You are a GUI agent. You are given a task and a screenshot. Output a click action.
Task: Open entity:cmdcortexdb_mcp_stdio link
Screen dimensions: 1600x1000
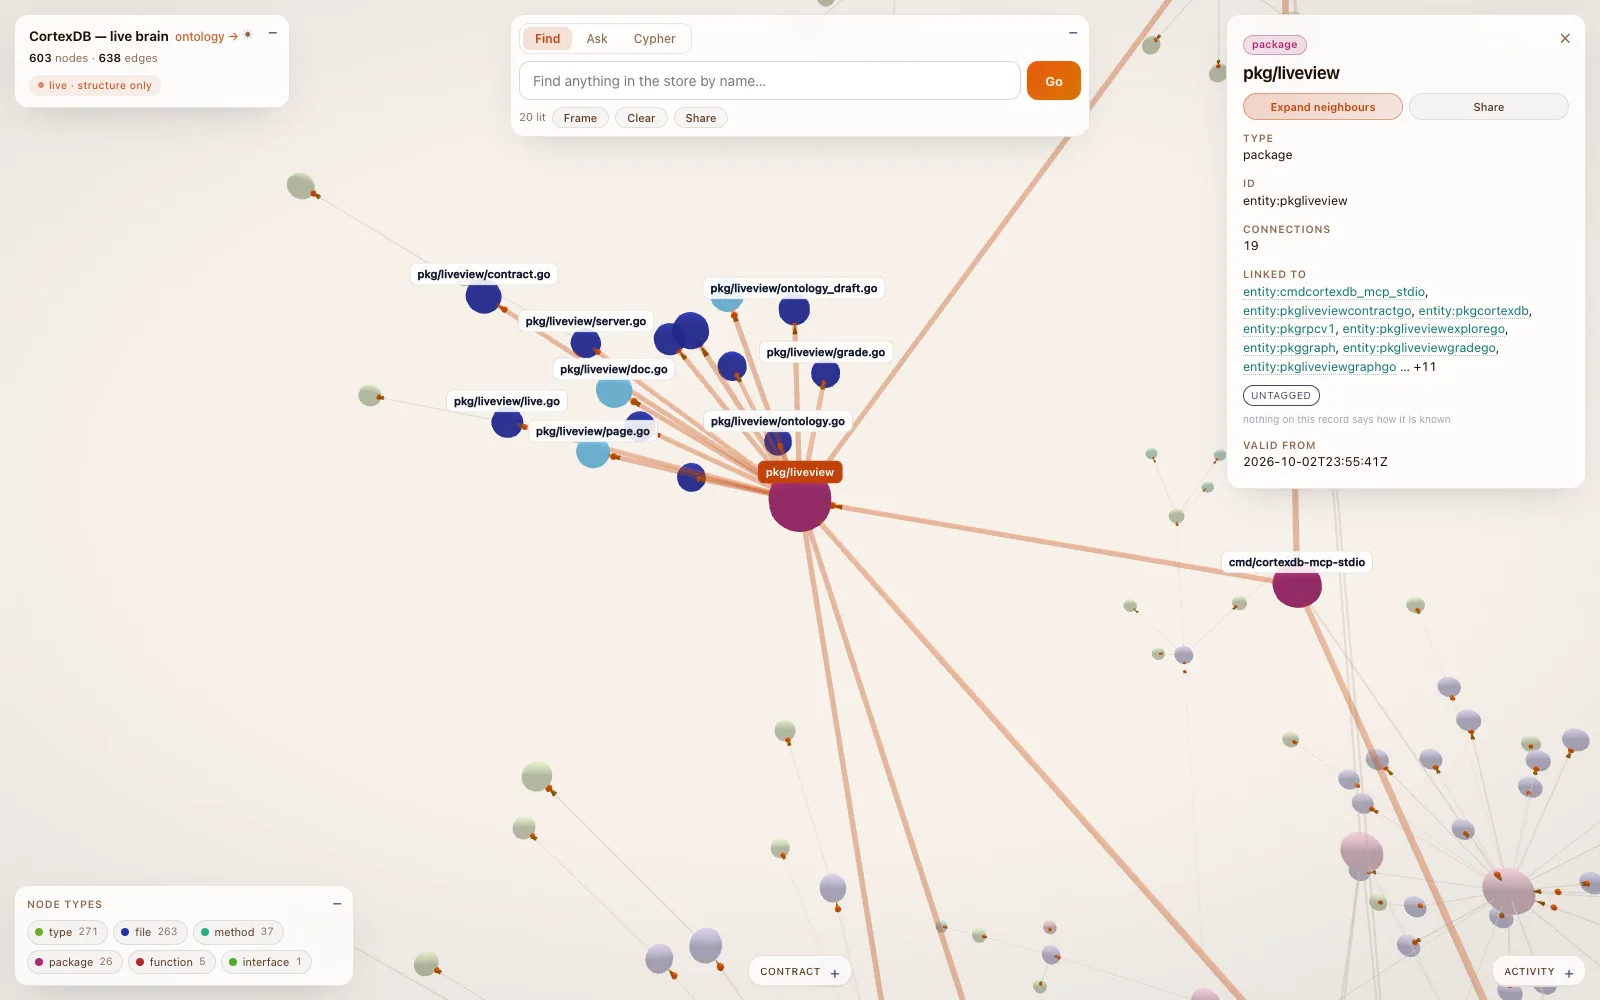1334,292
